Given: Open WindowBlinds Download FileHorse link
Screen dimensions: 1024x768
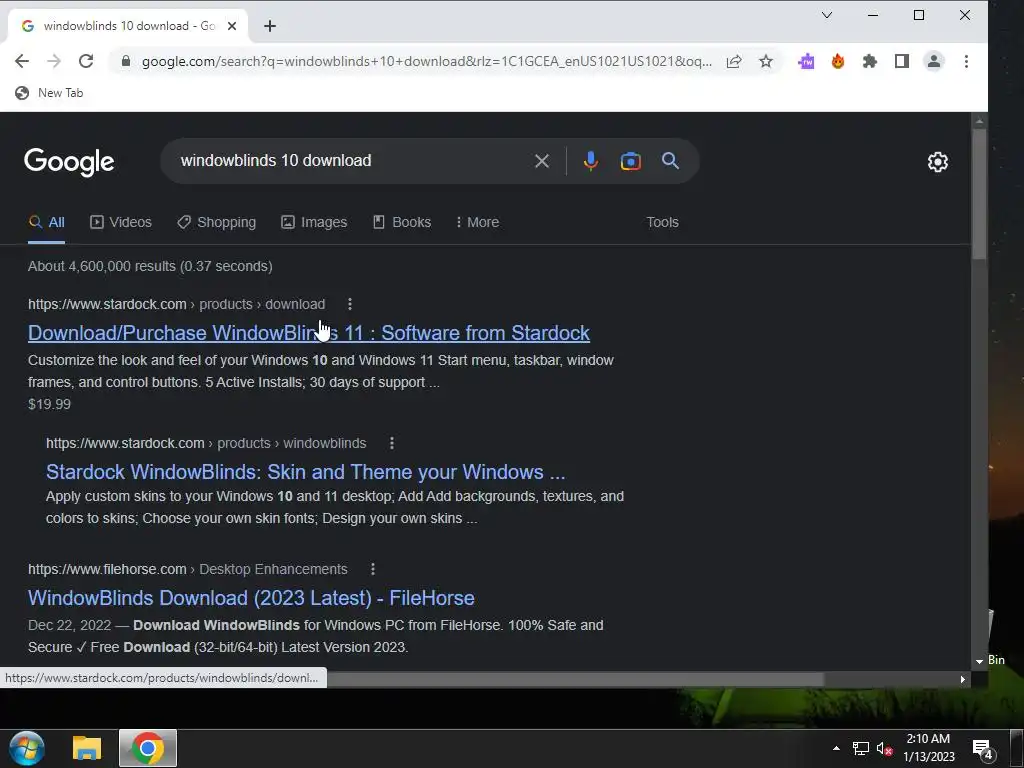Looking at the screenshot, I should click(x=251, y=598).
